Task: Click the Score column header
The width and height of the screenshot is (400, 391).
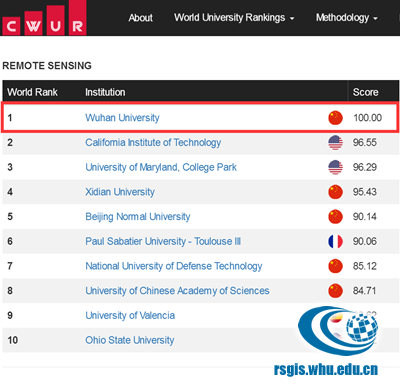Action: coord(365,92)
